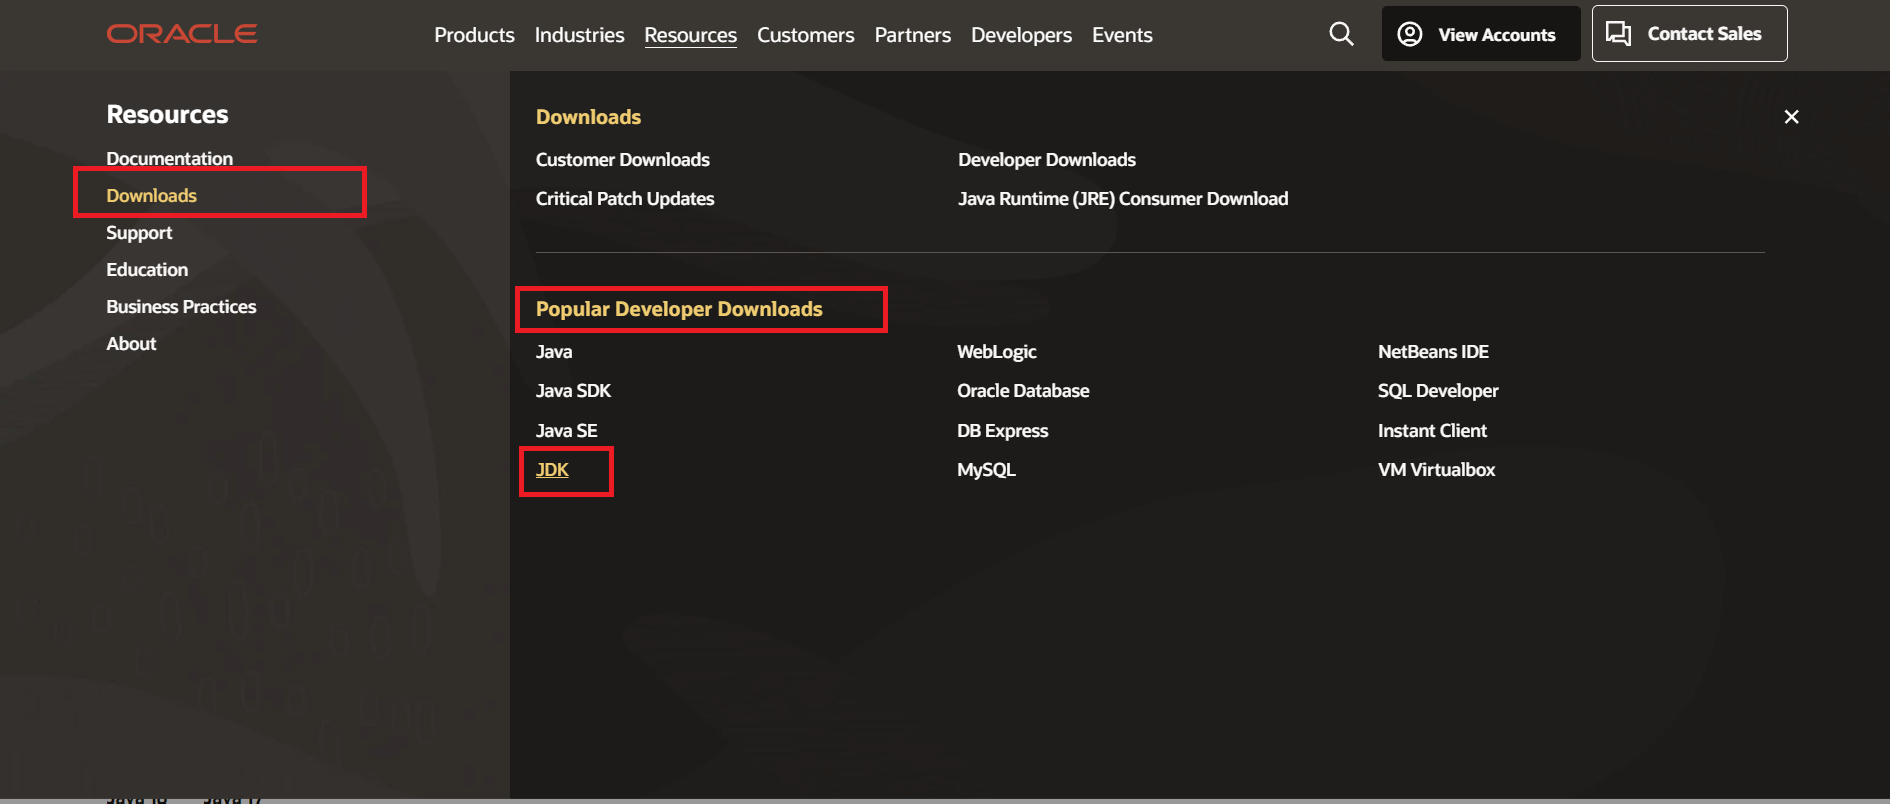Click the MySQL link
The height and width of the screenshot is (804, 1890).
(986, 469)
